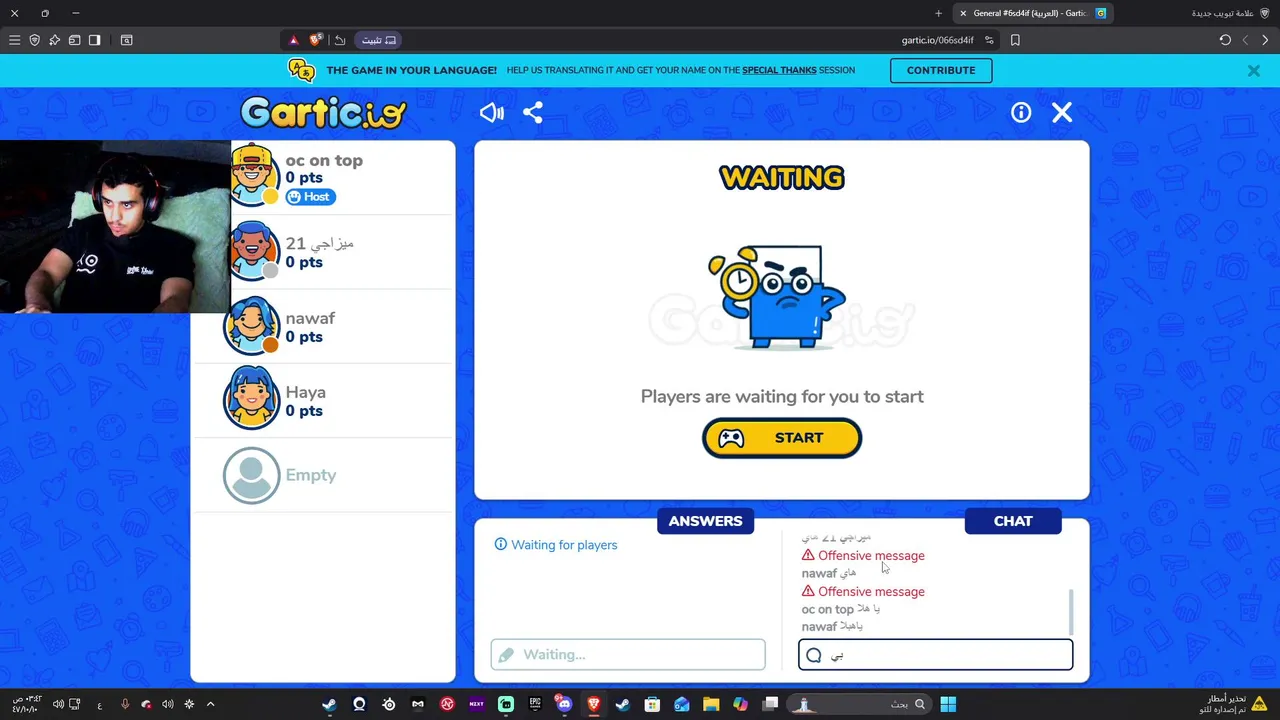The image size is (1280, 720).
Task: Toggle the browser sidebar panel
Action: point(94,40)
